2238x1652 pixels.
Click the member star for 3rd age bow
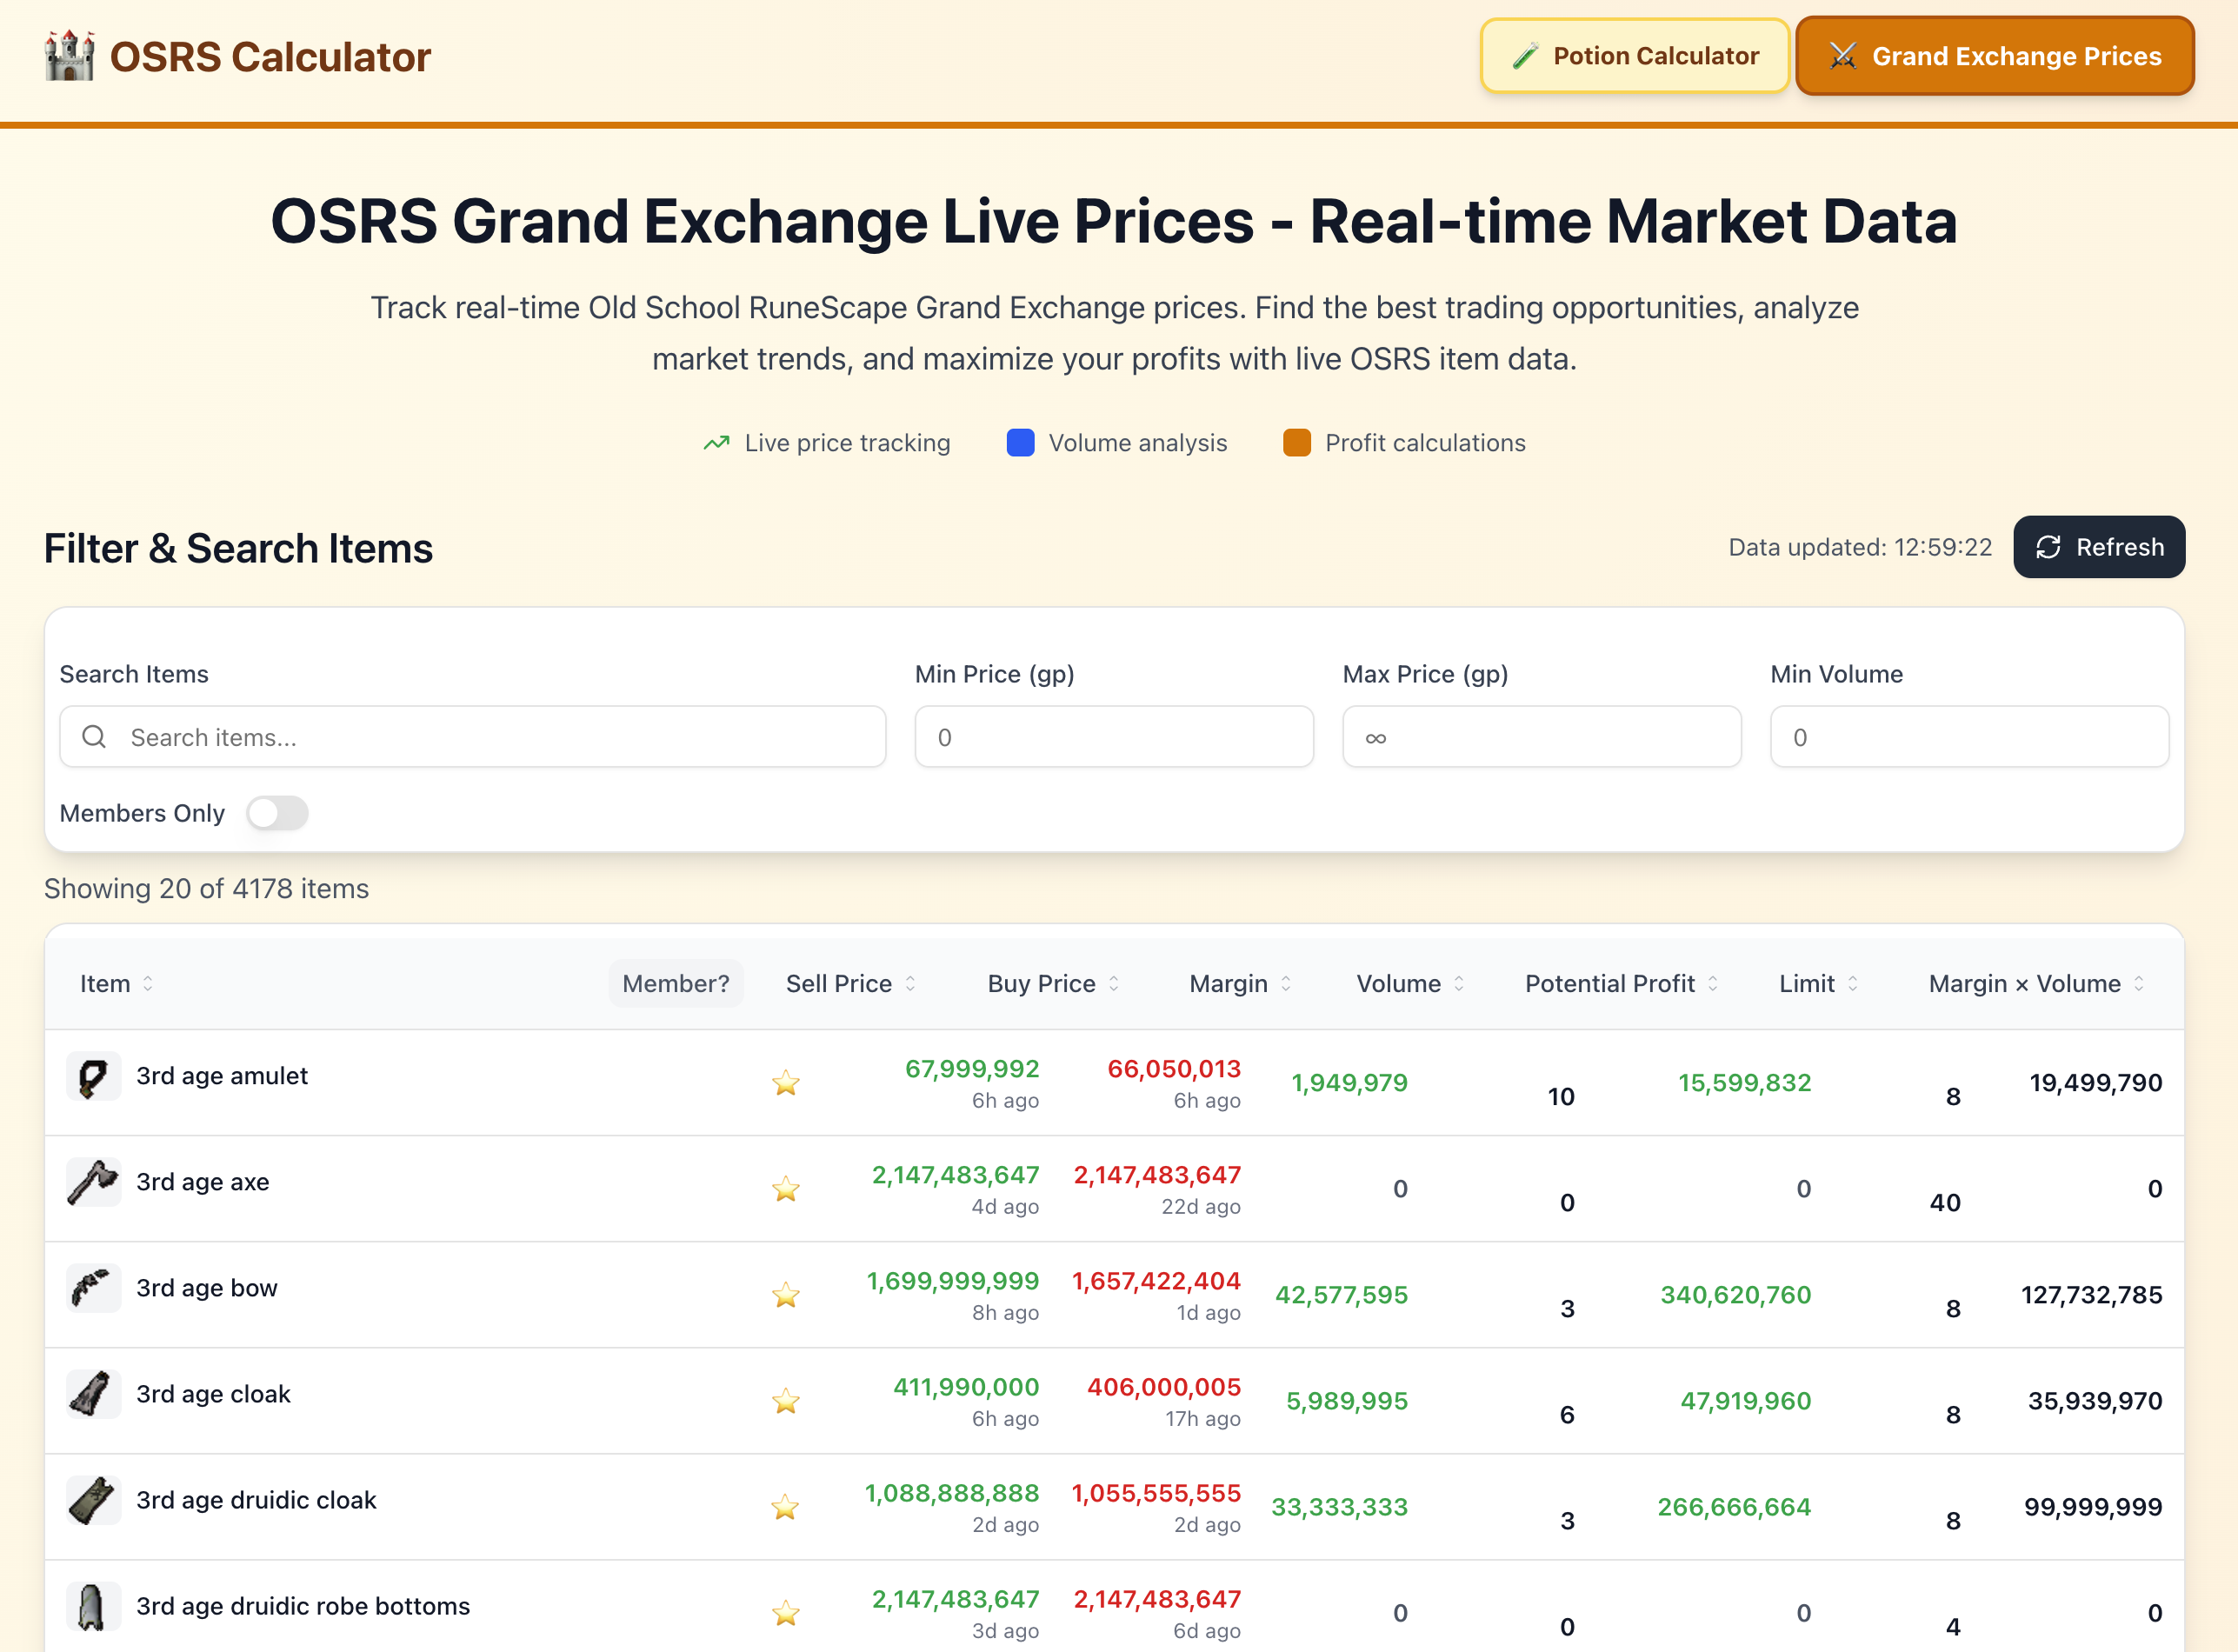pos(786,1295)
